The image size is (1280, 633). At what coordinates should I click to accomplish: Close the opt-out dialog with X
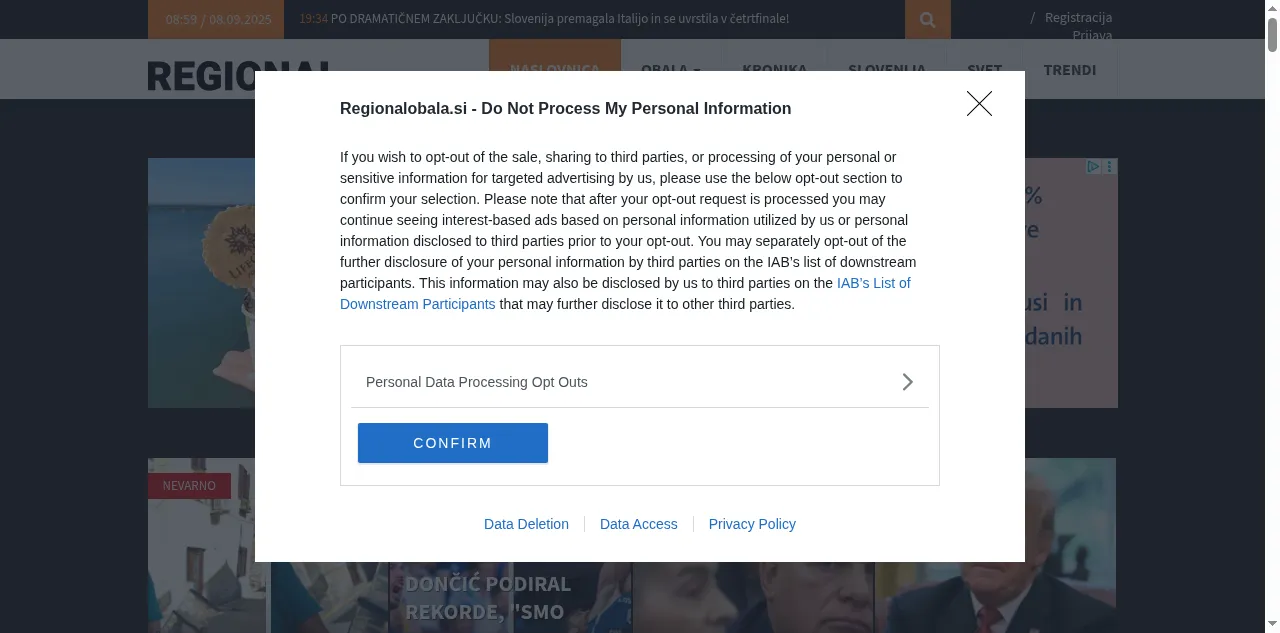(x=979, y=104)
